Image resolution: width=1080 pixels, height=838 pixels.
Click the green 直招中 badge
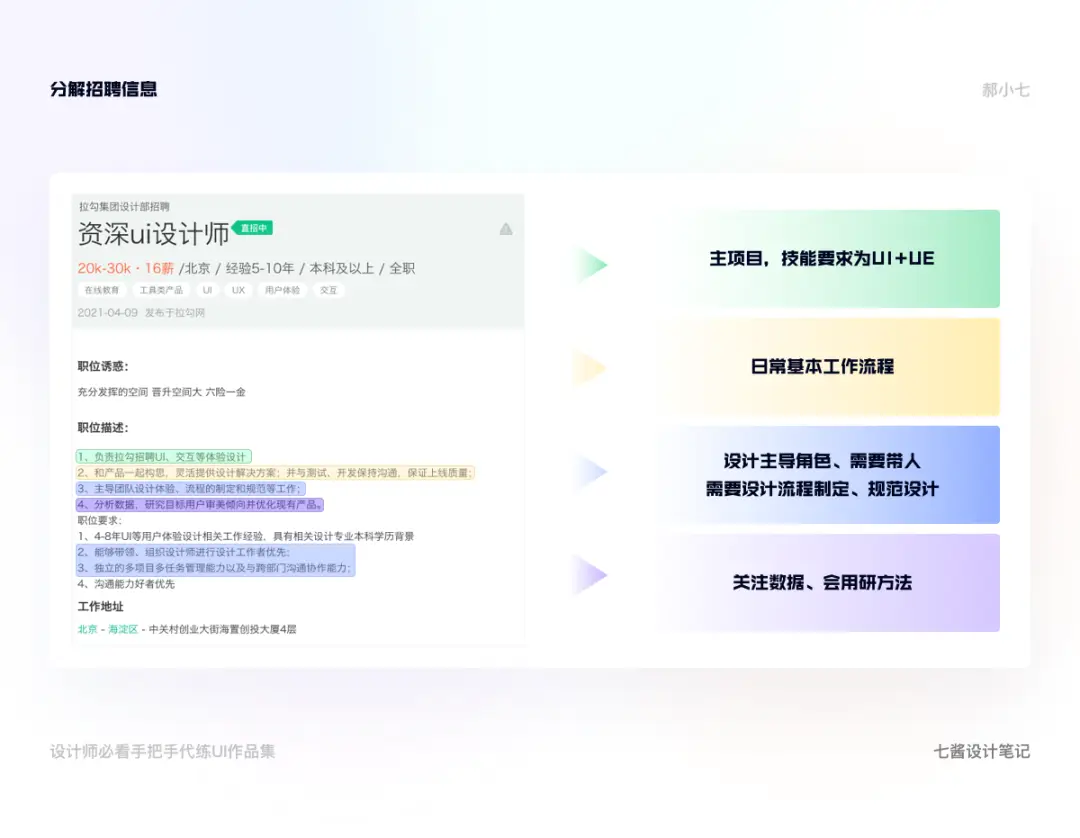tap(253, 228)
